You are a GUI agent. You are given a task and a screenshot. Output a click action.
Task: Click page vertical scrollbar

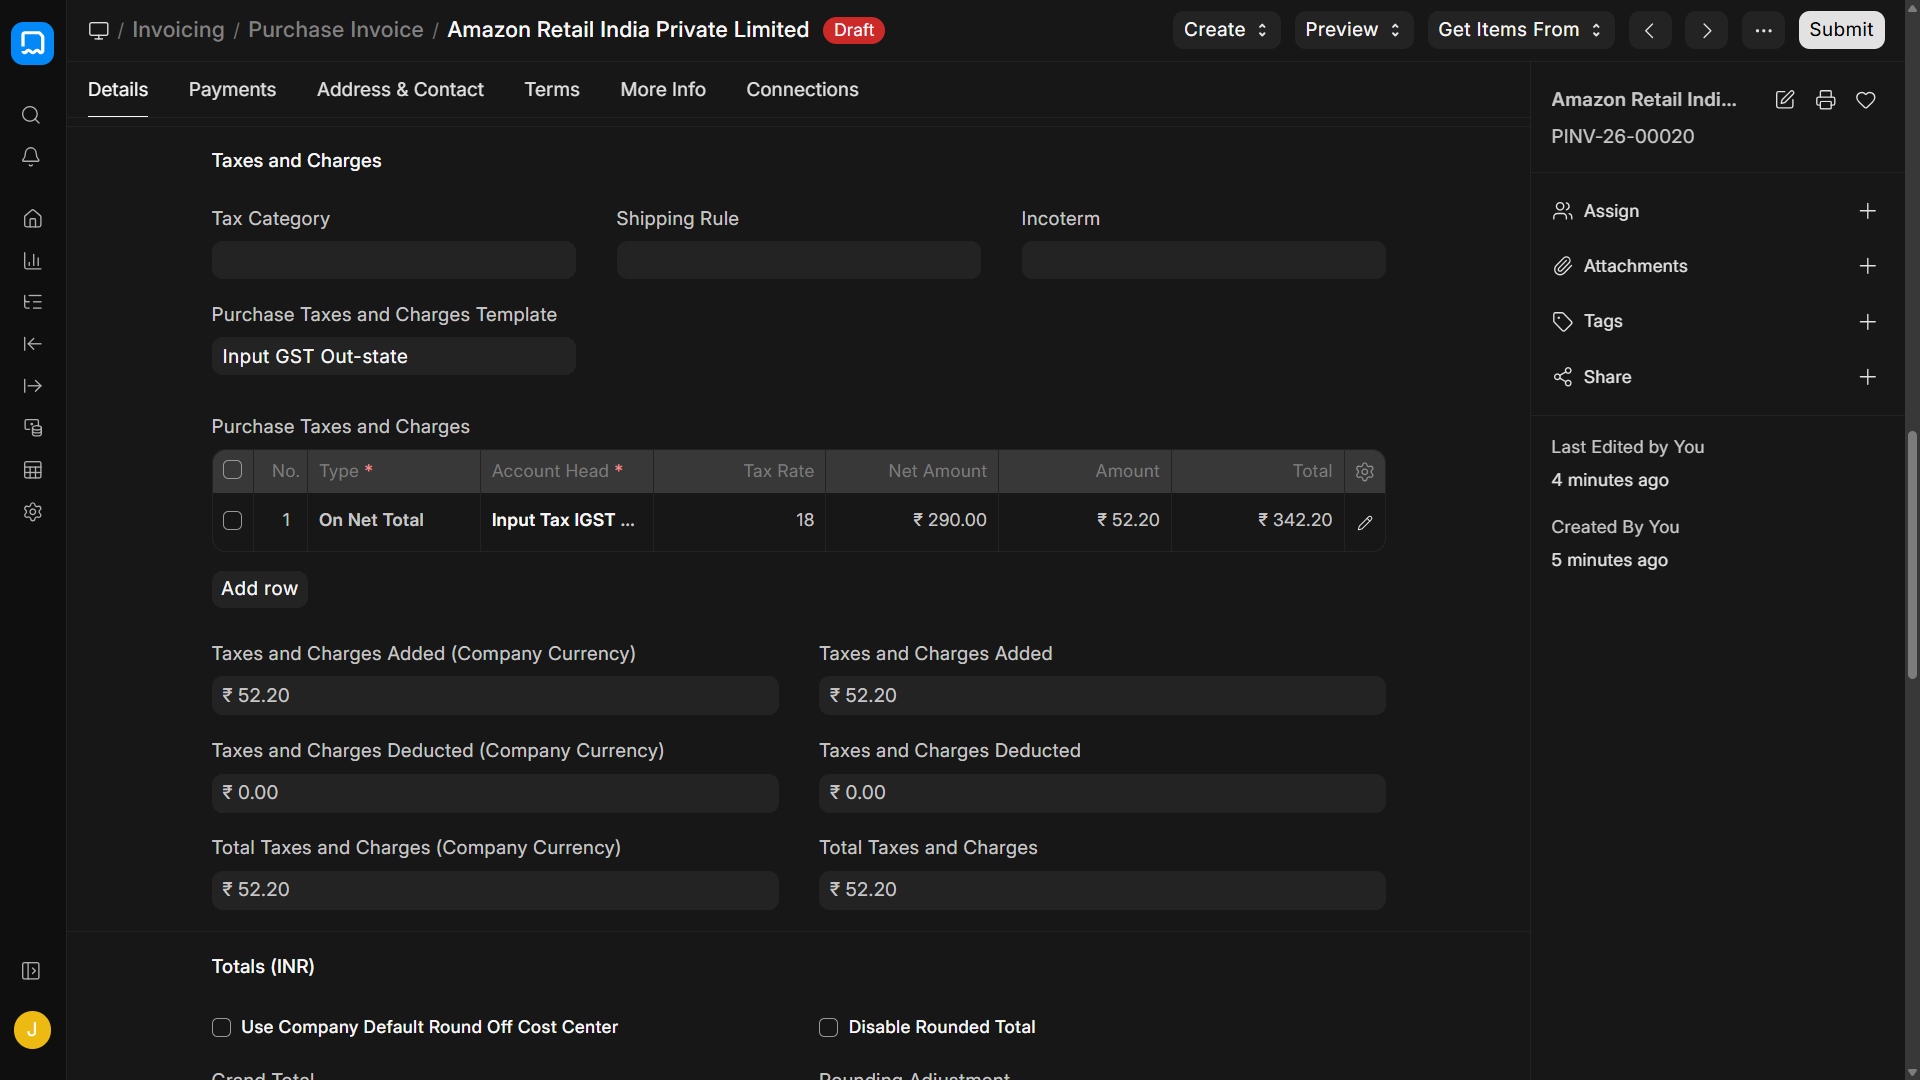(x=1912, y=556)
